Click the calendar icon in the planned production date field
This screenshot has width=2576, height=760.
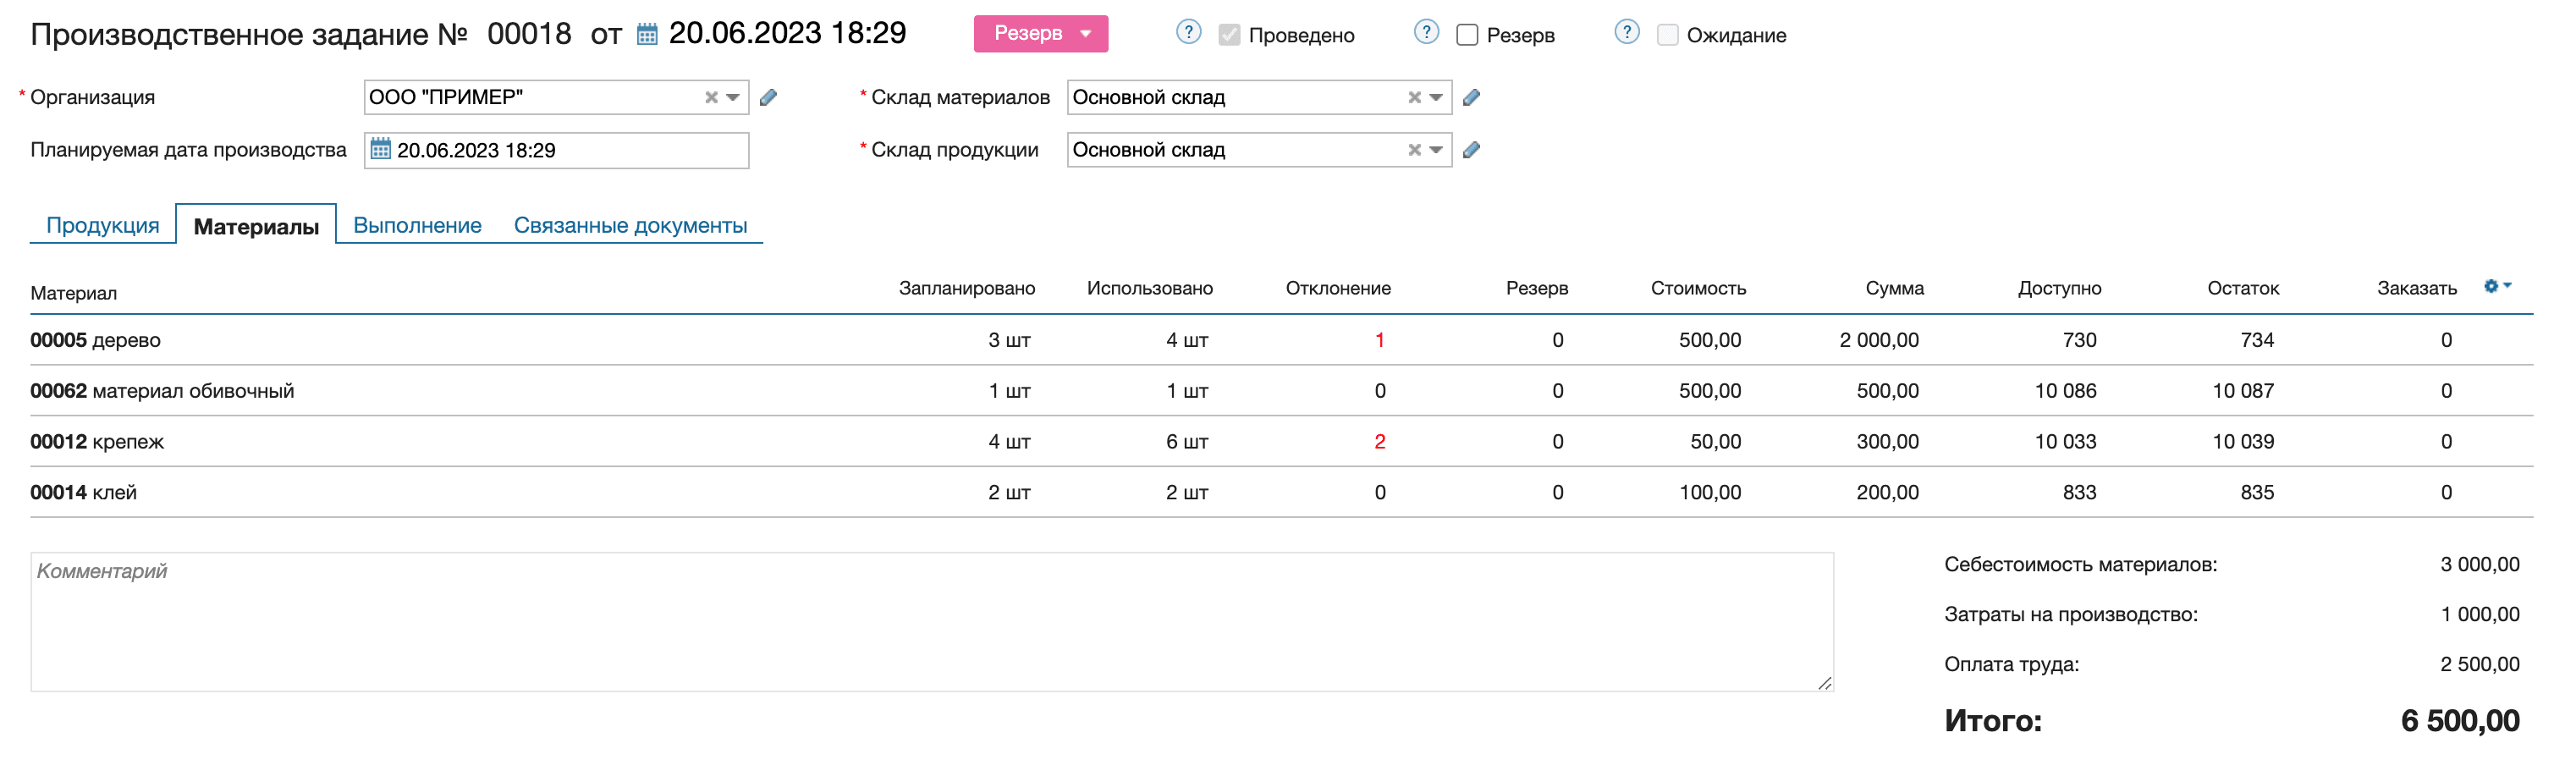click(381, 150)
